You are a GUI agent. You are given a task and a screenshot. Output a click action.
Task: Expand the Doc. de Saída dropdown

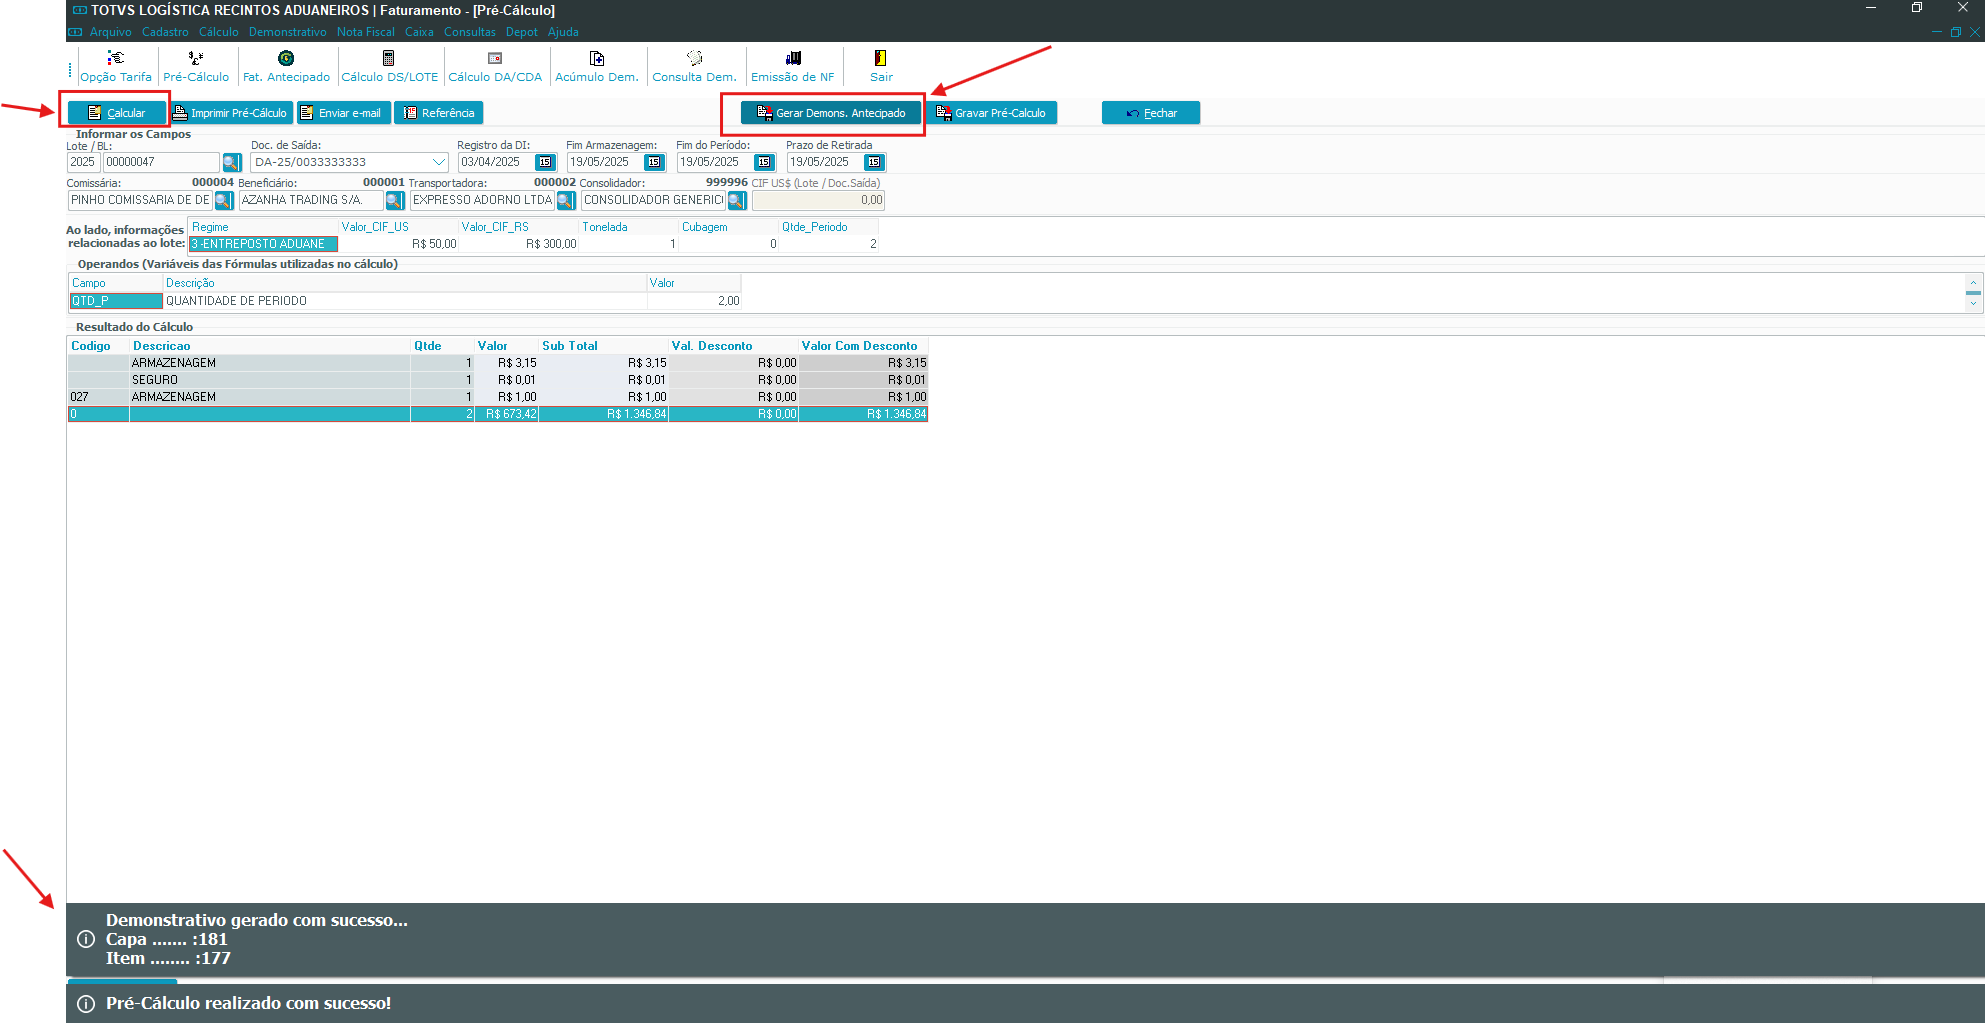tap(438, 162)
